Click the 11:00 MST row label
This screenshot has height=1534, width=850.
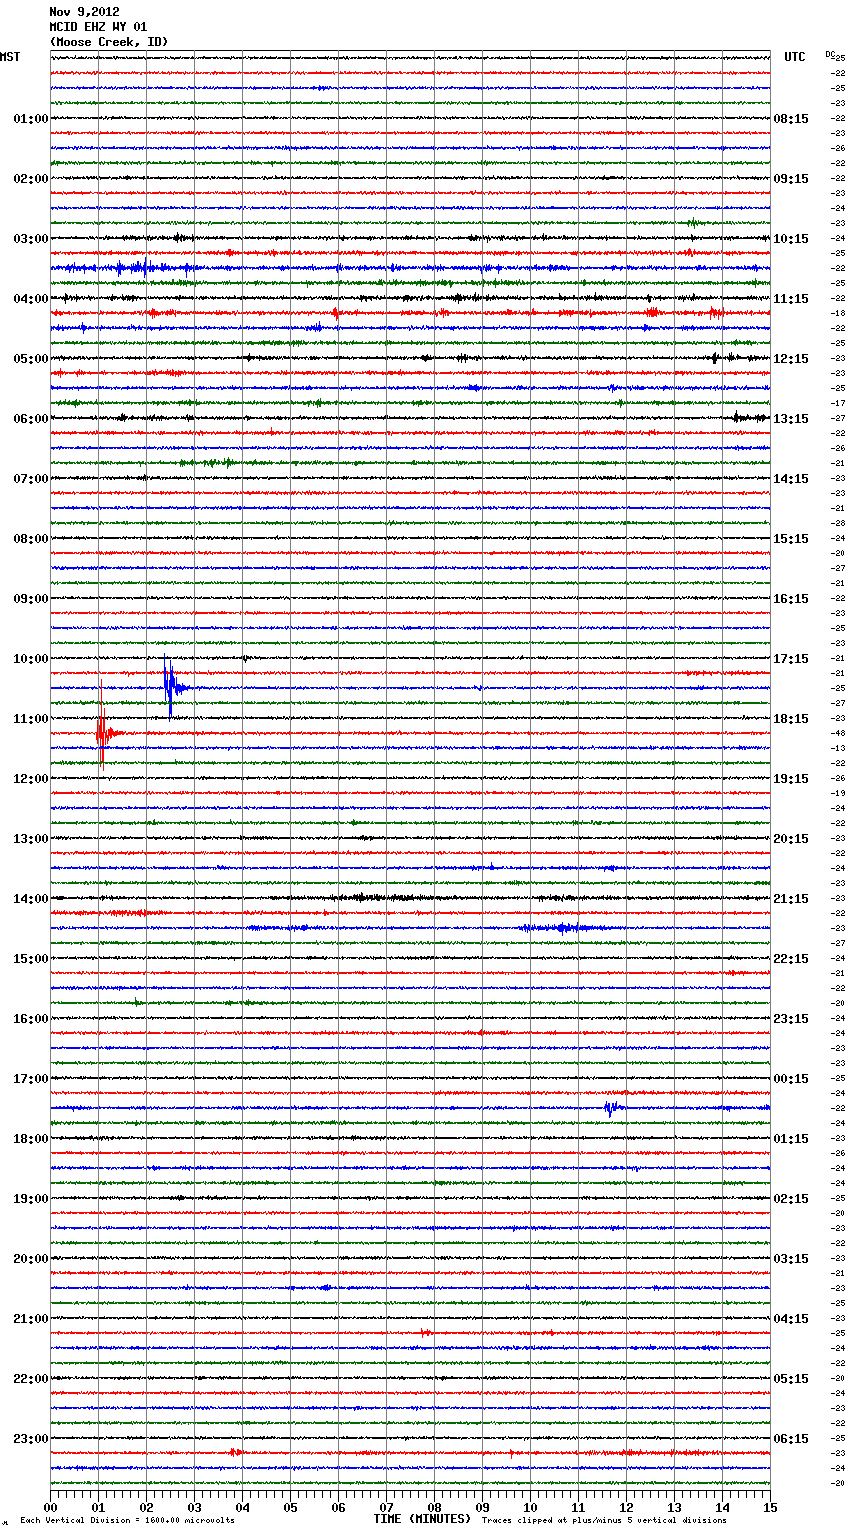point(31,719)
